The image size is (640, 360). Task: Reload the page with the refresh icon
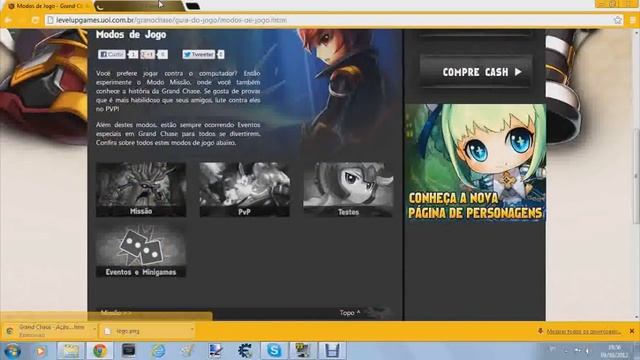pyautogui.click(x=35, y=20)
